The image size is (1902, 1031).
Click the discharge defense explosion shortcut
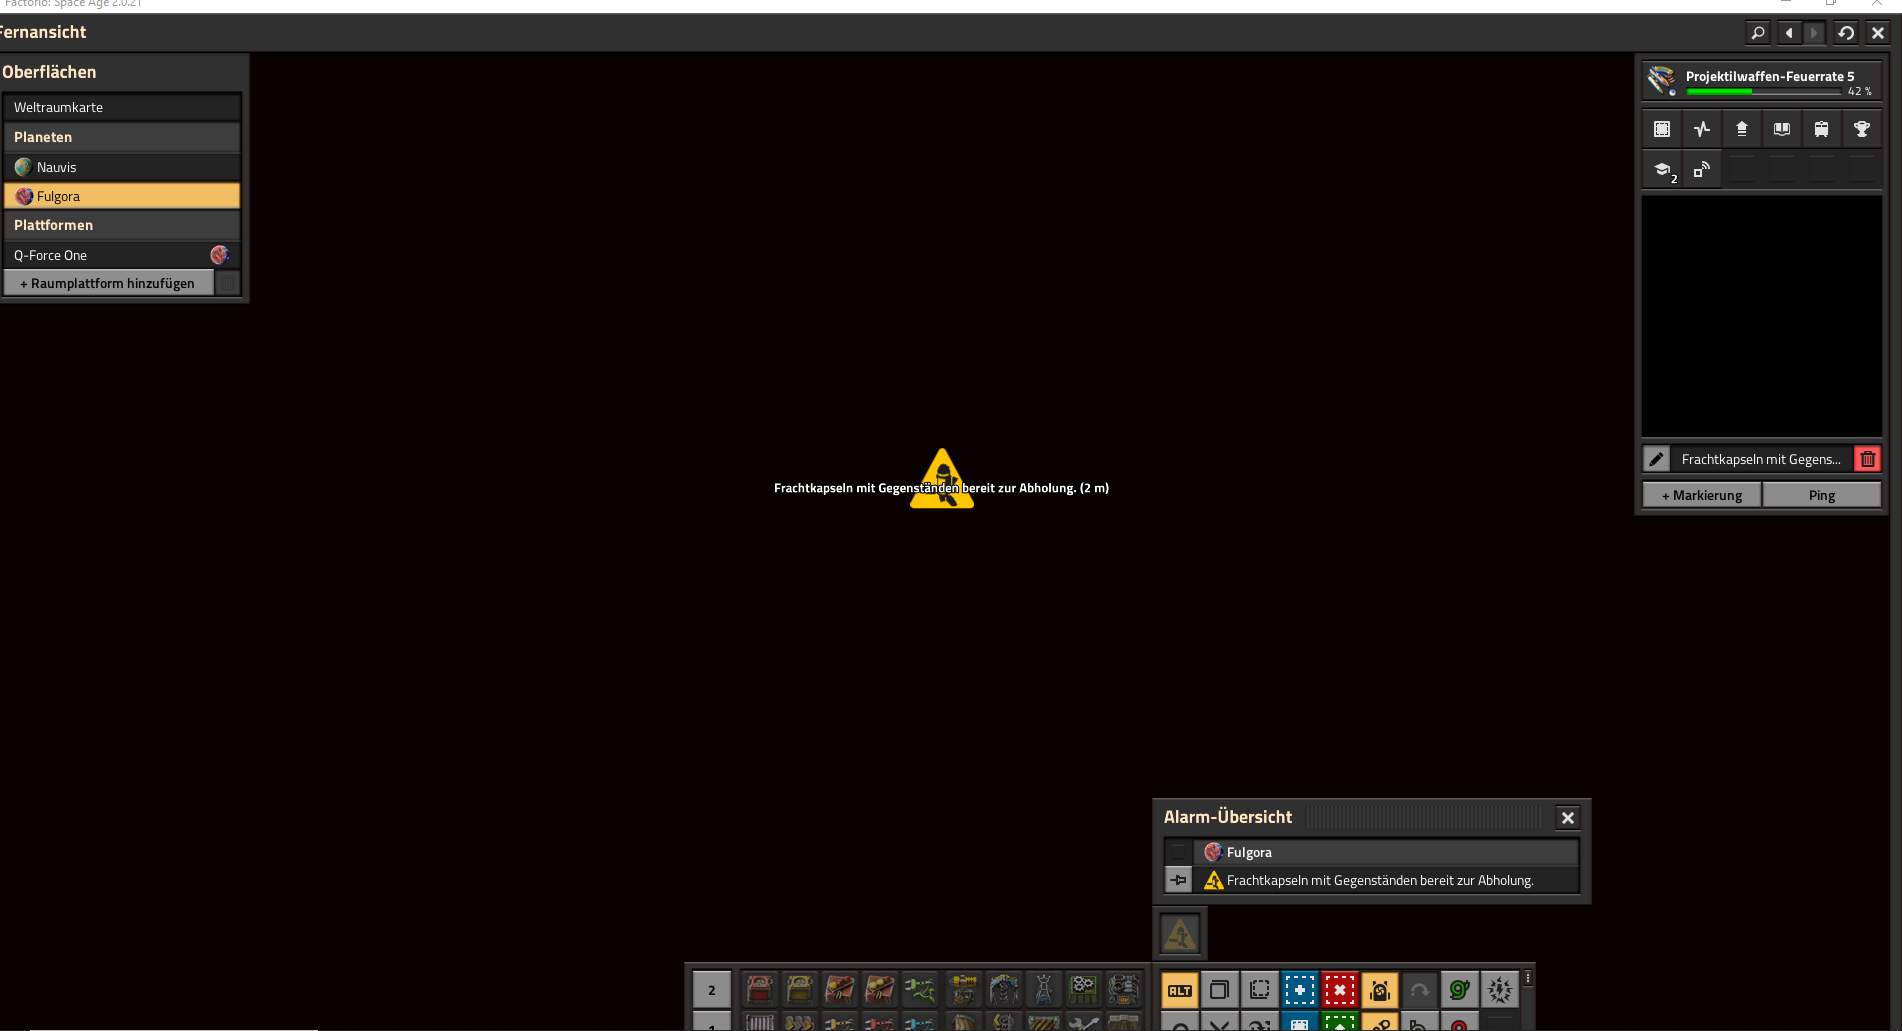(1500, 990)
